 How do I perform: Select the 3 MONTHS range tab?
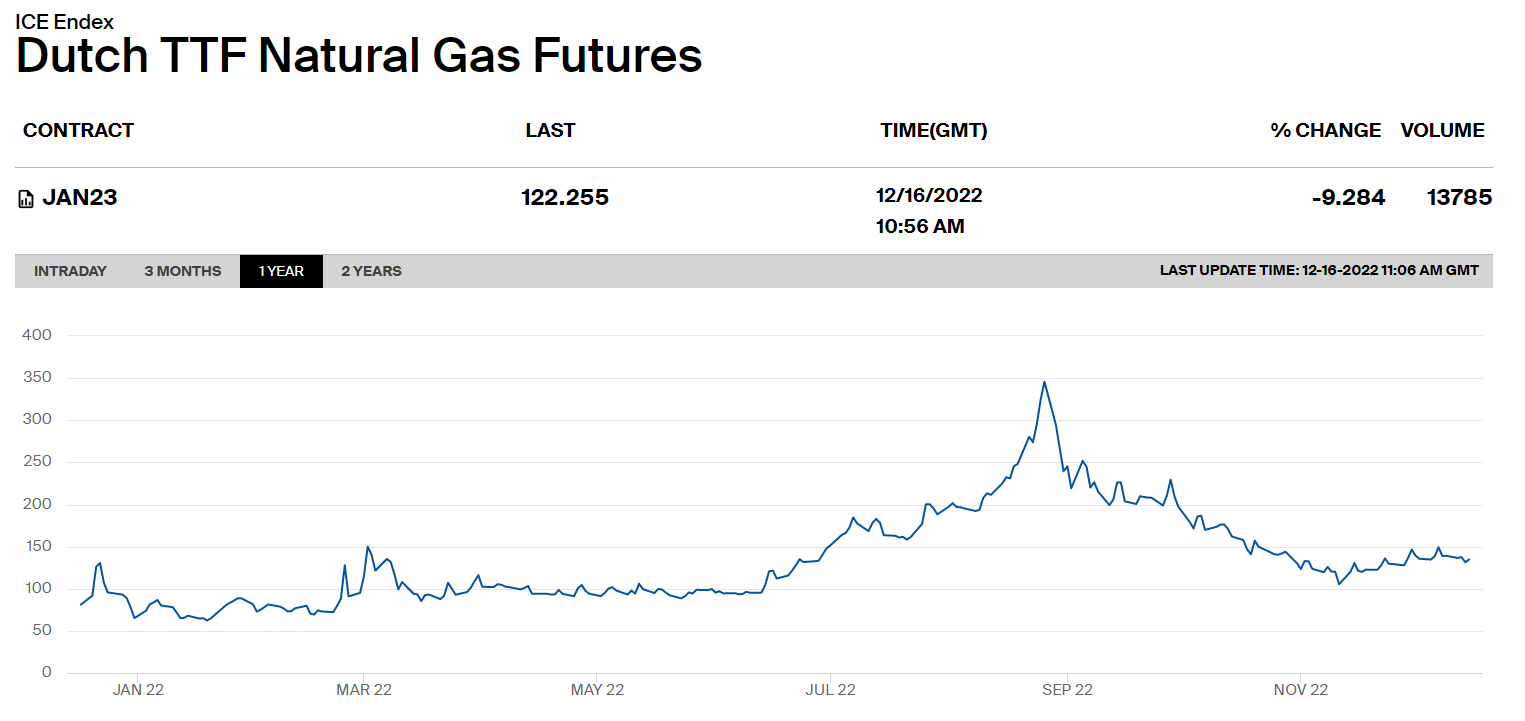(183, 271)
